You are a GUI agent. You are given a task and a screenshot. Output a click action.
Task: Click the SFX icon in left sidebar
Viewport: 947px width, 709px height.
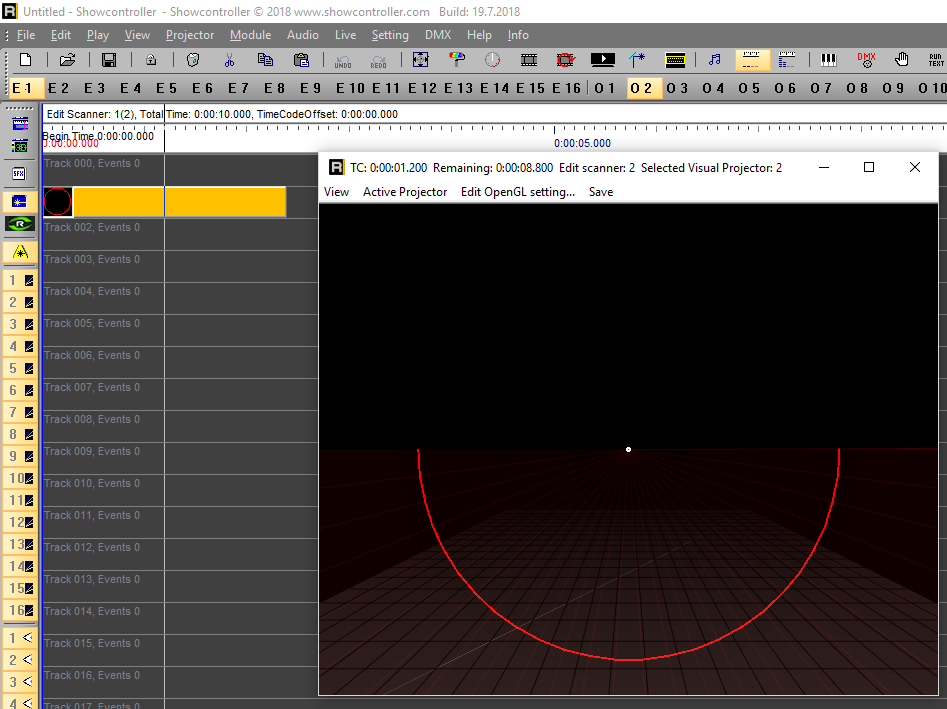click(x=19, y=173)
